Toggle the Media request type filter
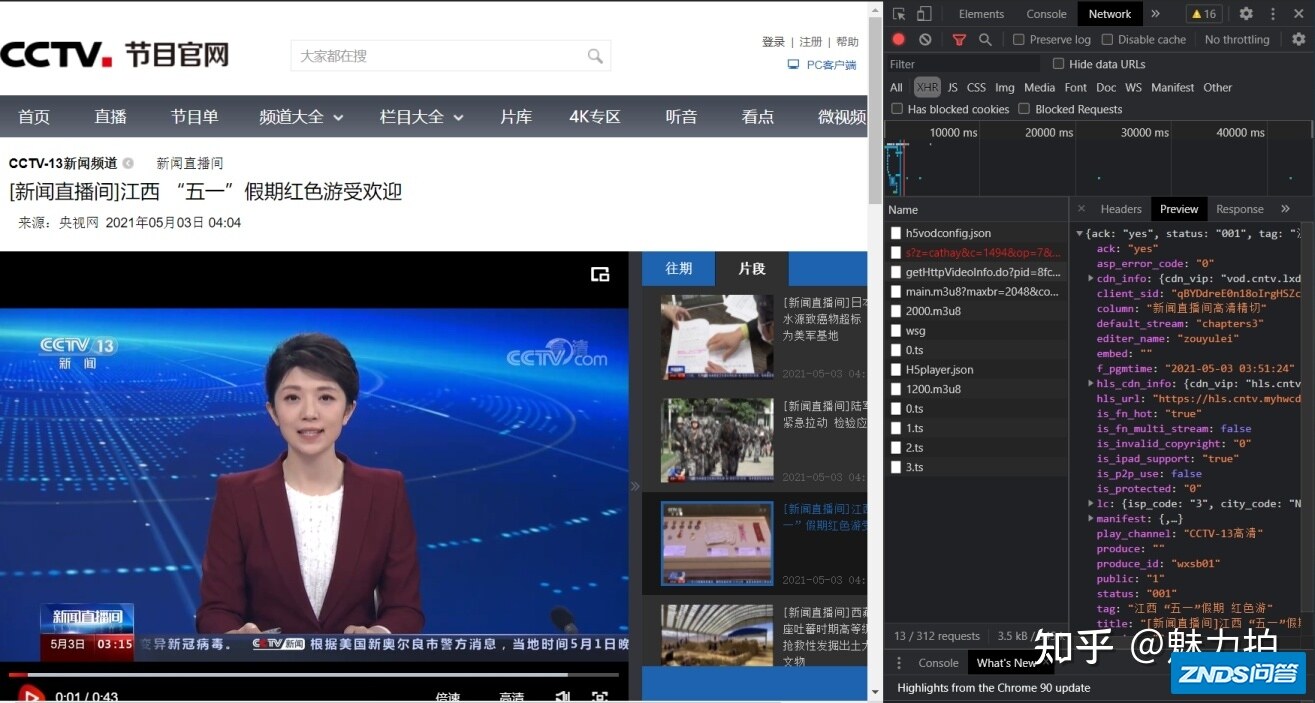This screenshot has width=1315, height=703. coord(1039,87)
